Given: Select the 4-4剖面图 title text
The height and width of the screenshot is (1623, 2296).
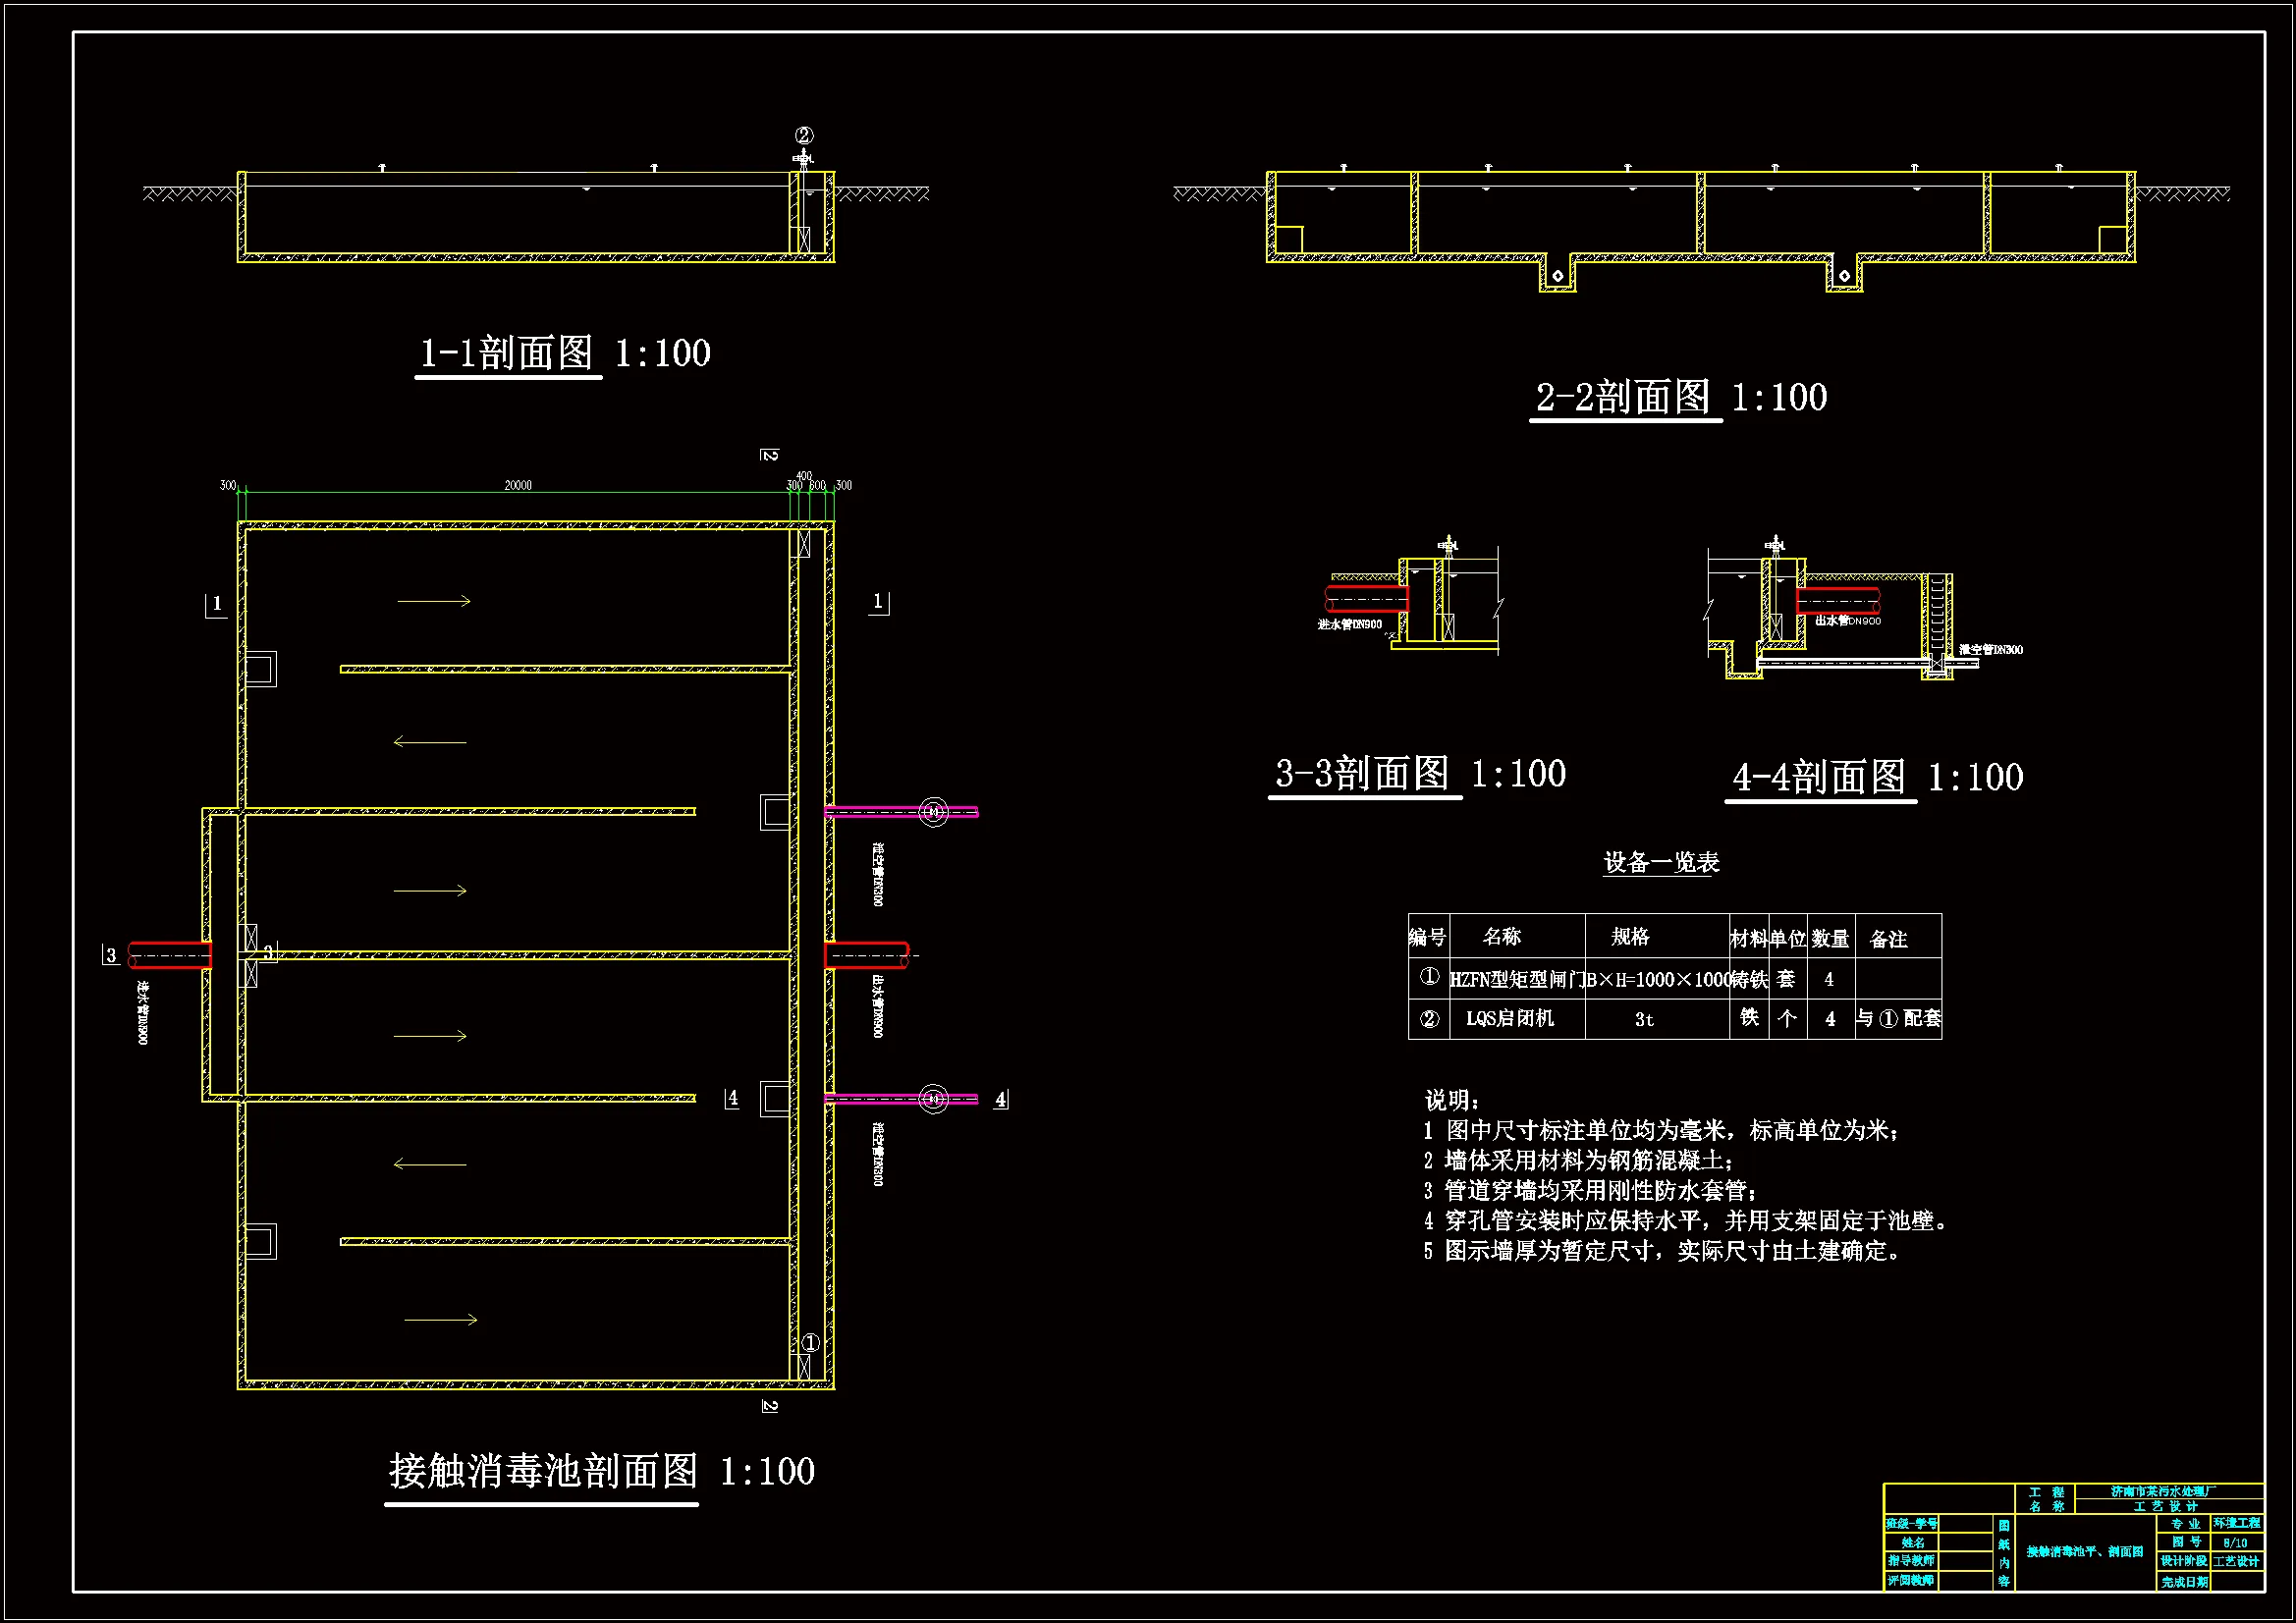Looking at the screenshot, I should pos(1819,777).
